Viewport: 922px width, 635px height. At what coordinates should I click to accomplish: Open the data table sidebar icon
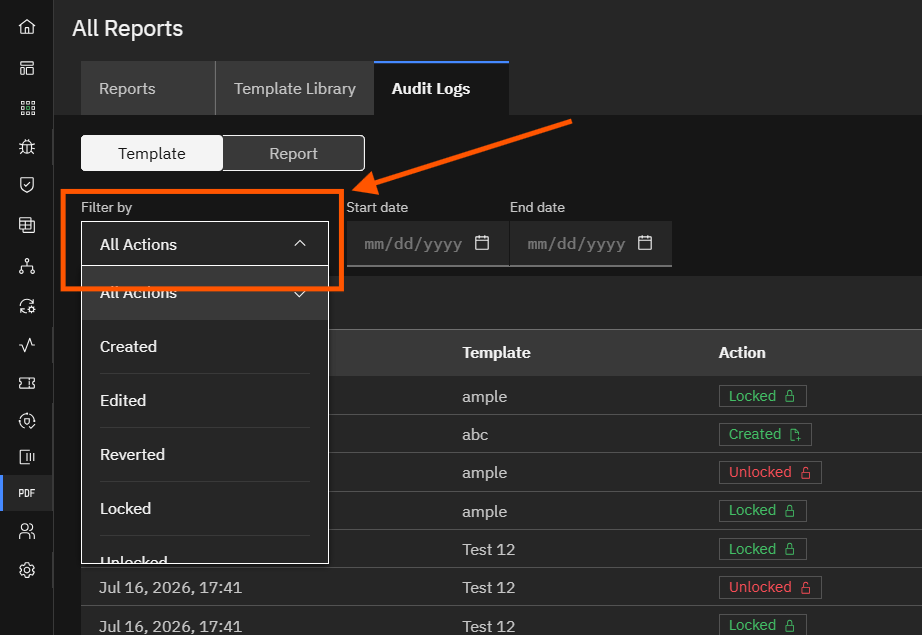[26, 225]
